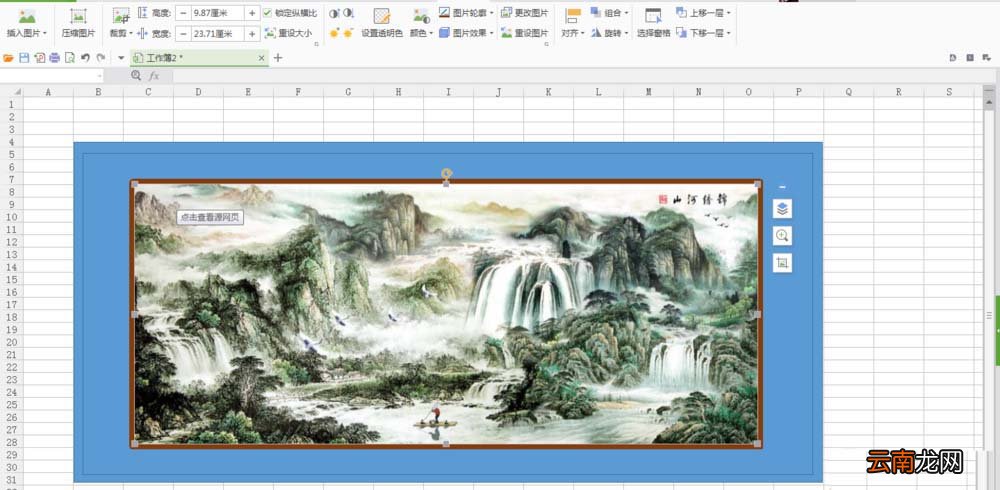Click 重设图片 reset picture
1000x490 pixels.
point(524,33)
